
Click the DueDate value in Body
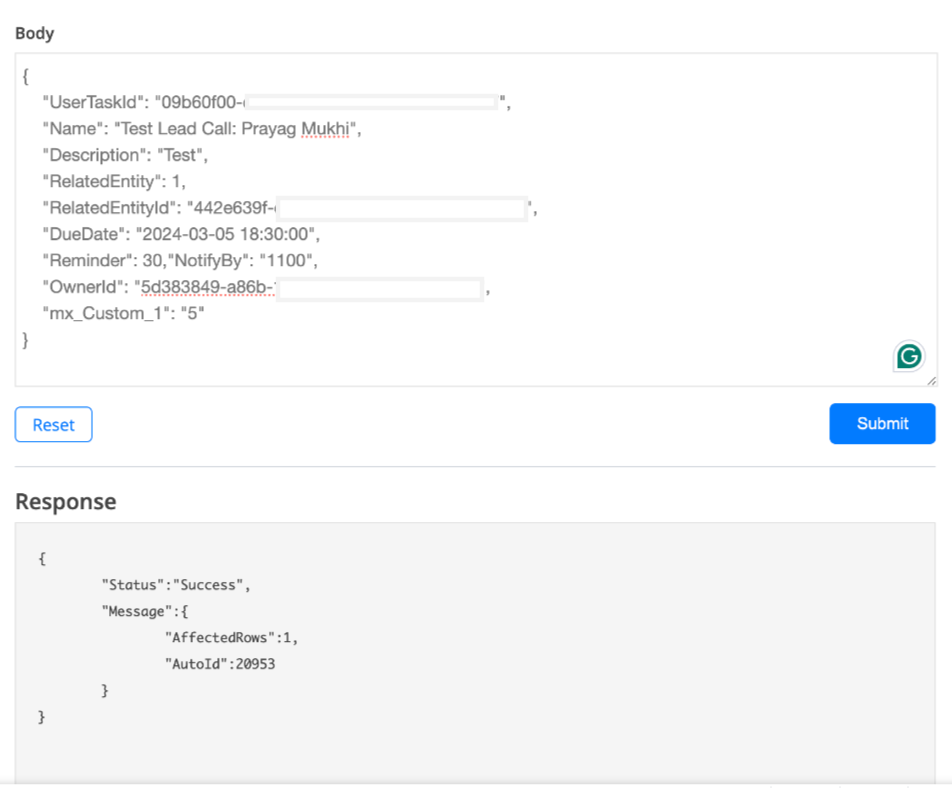coord(226,235)
